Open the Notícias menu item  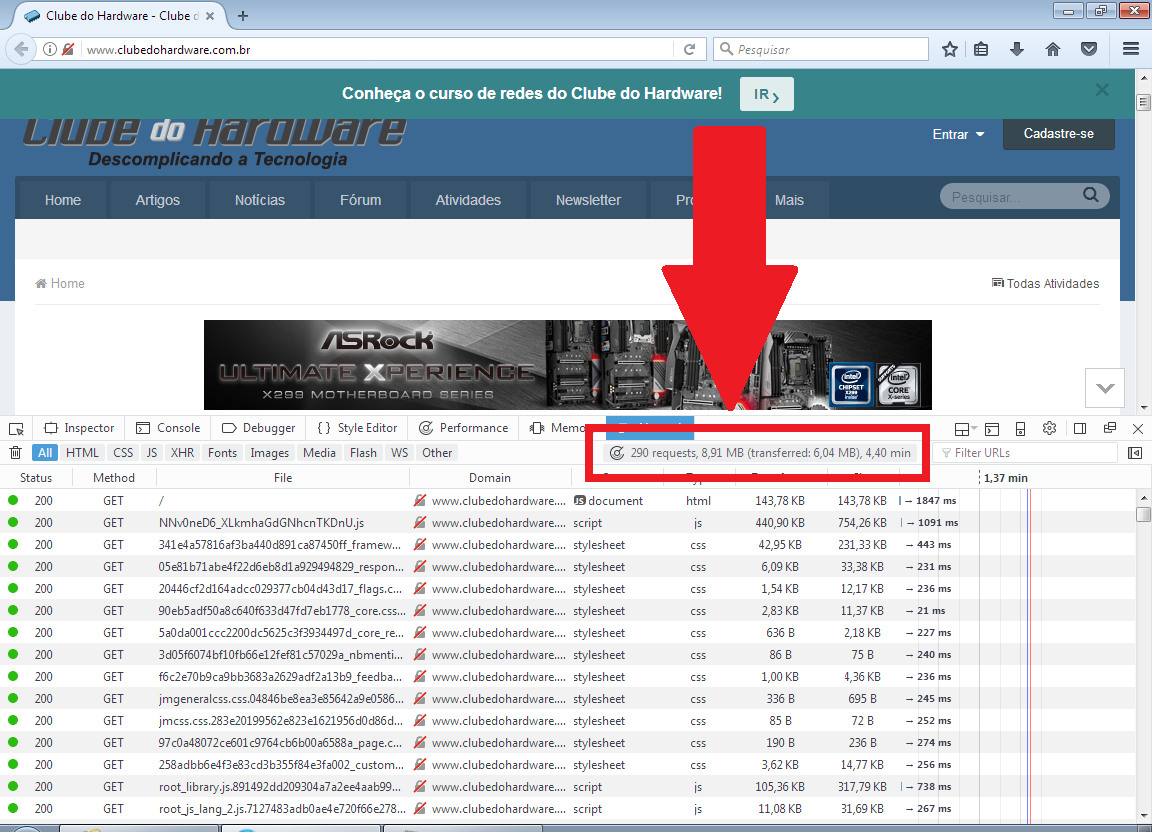click(259, 200)
